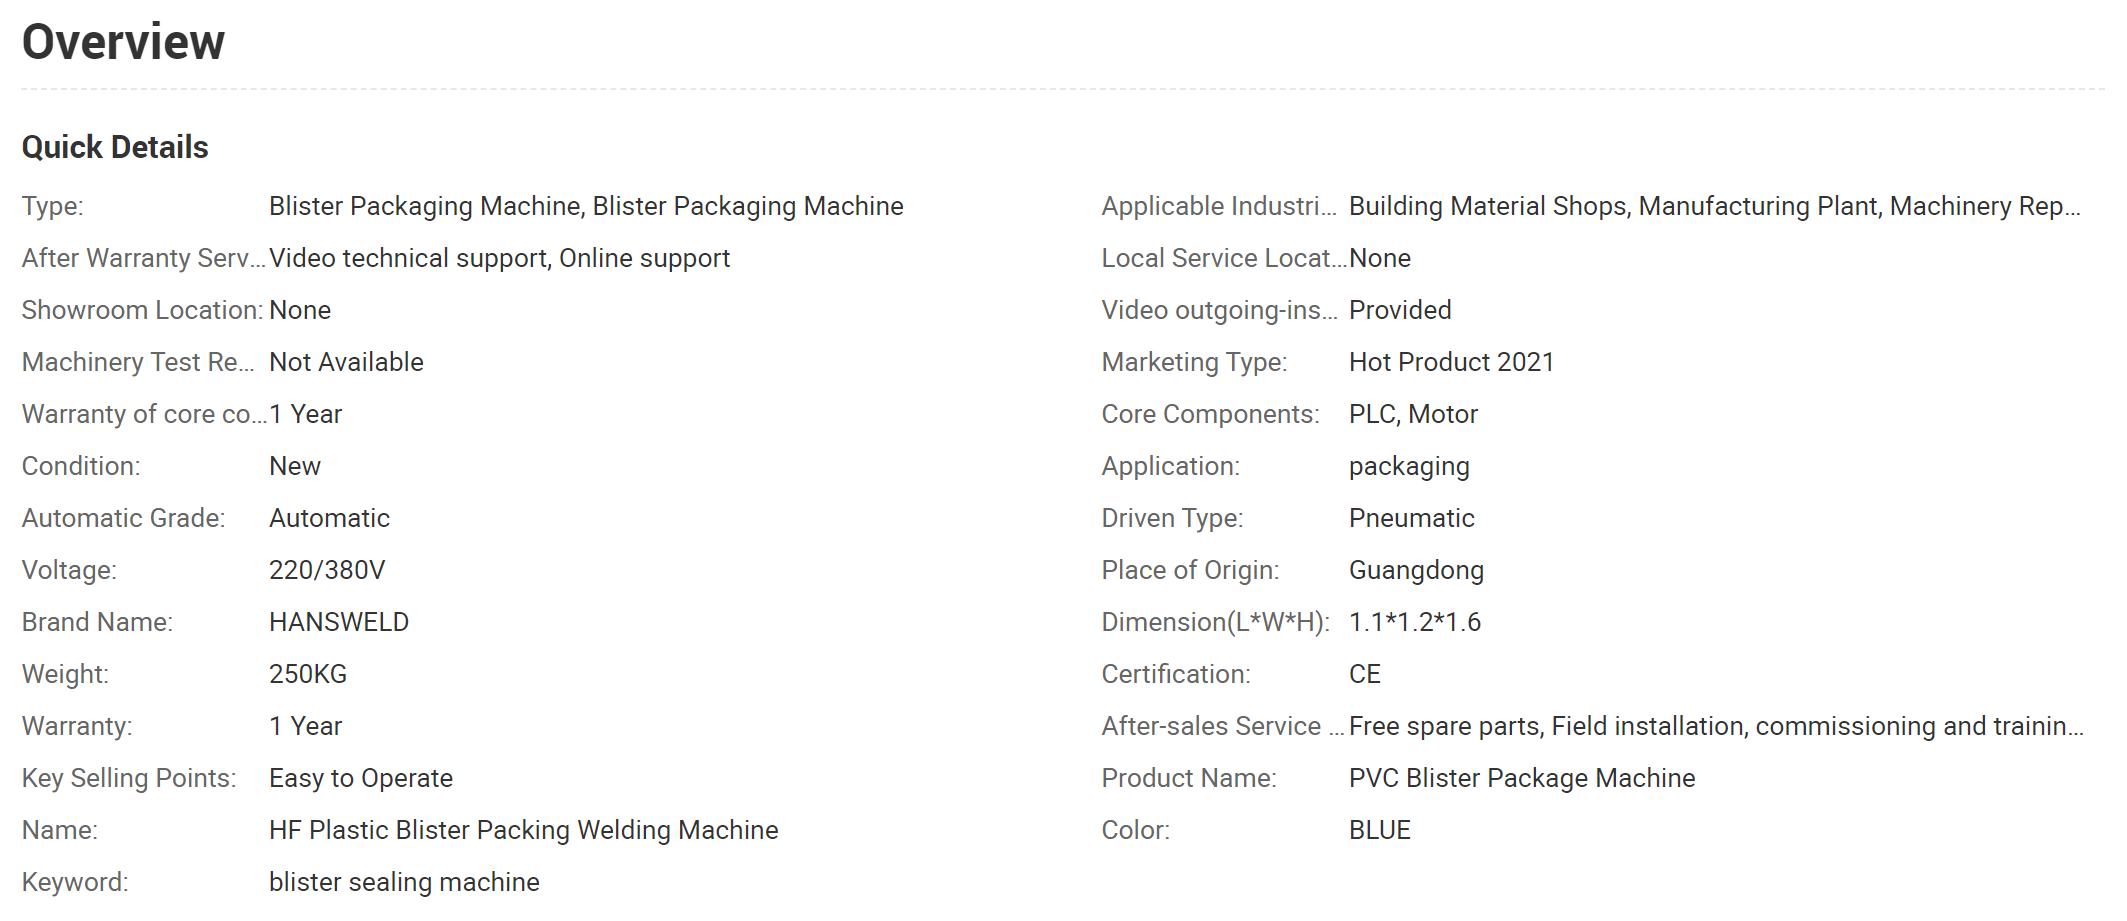Screen dimensions: 2127x921
Task: Click the Building Material Shops value text
Action: tap(1715, 206)
